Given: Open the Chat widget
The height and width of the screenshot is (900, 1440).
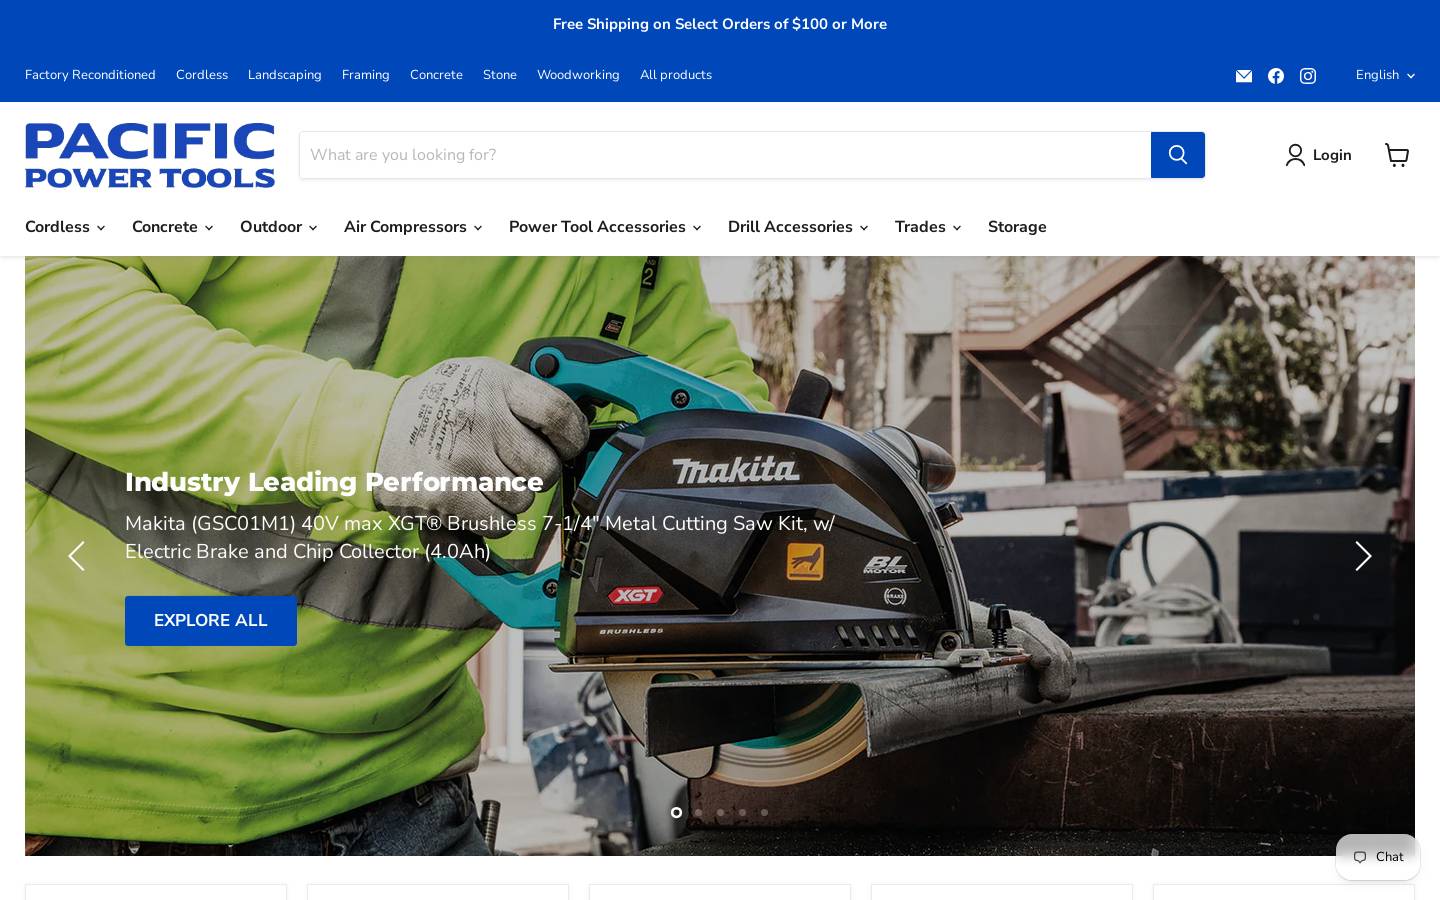Looking at the screenshot, I should pyautogui.click(x=1378, y=857).
